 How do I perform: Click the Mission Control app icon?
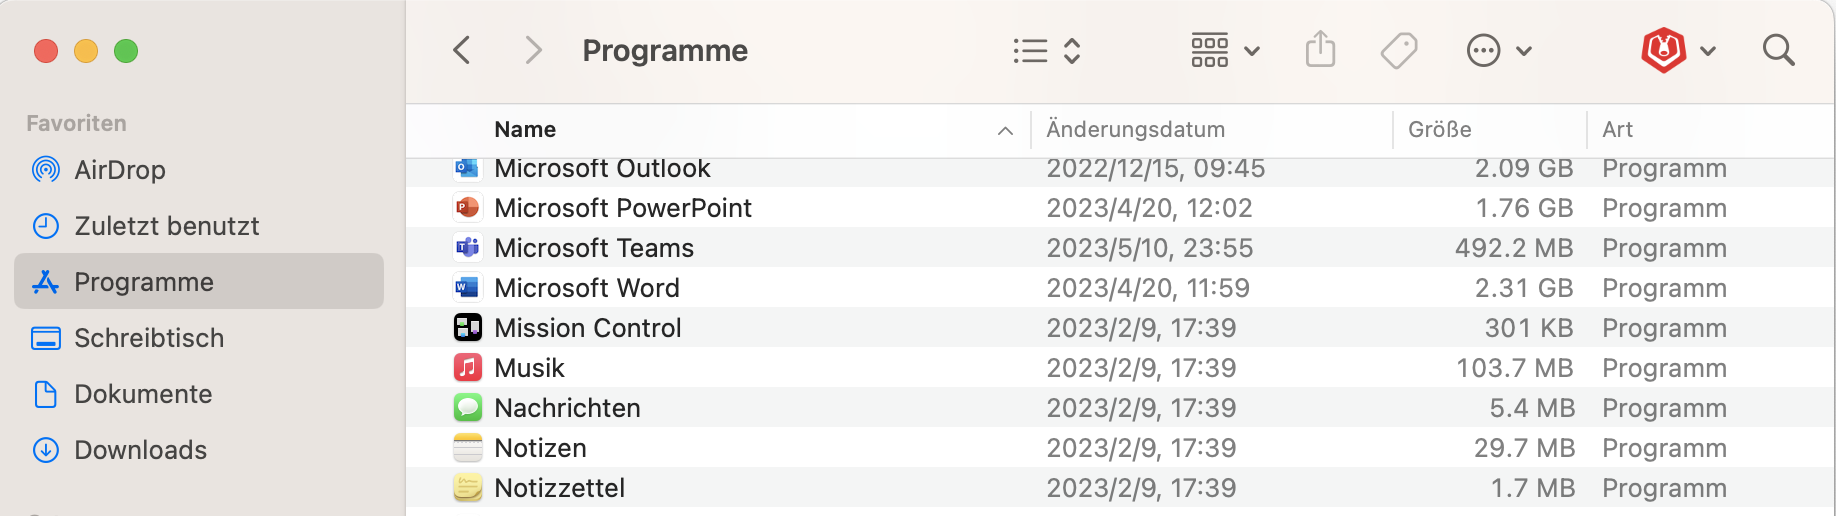(467, 328)
